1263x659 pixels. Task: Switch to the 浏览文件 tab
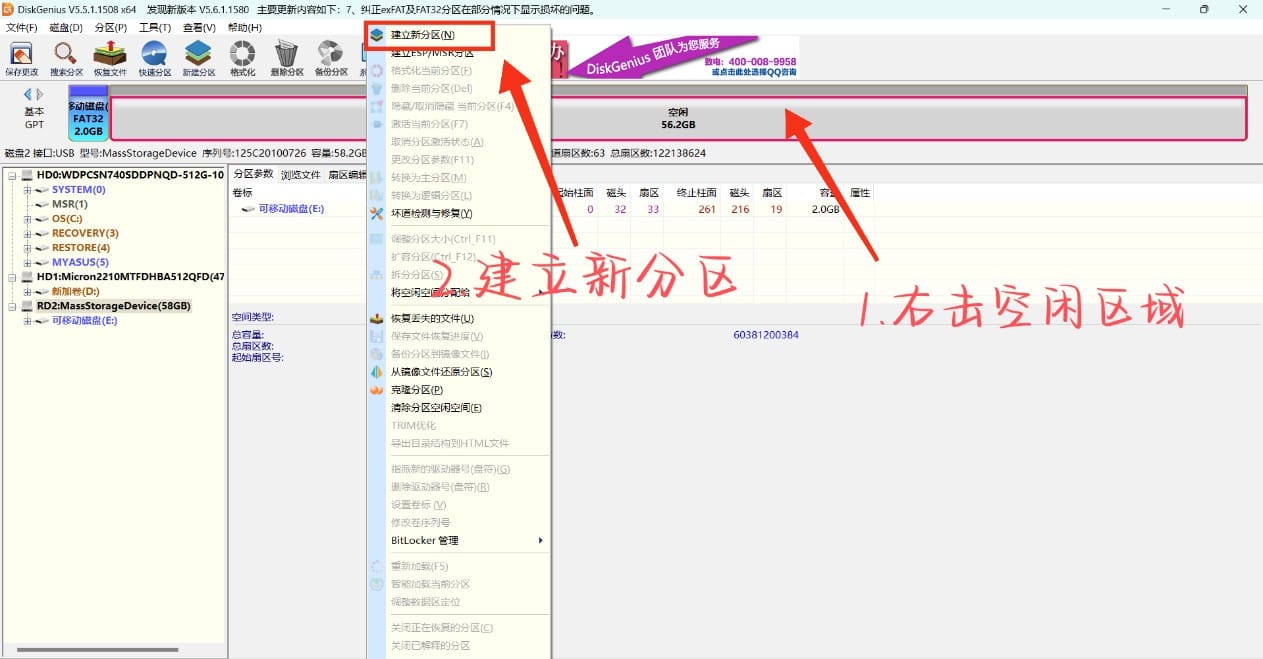(x=300, y=175)
